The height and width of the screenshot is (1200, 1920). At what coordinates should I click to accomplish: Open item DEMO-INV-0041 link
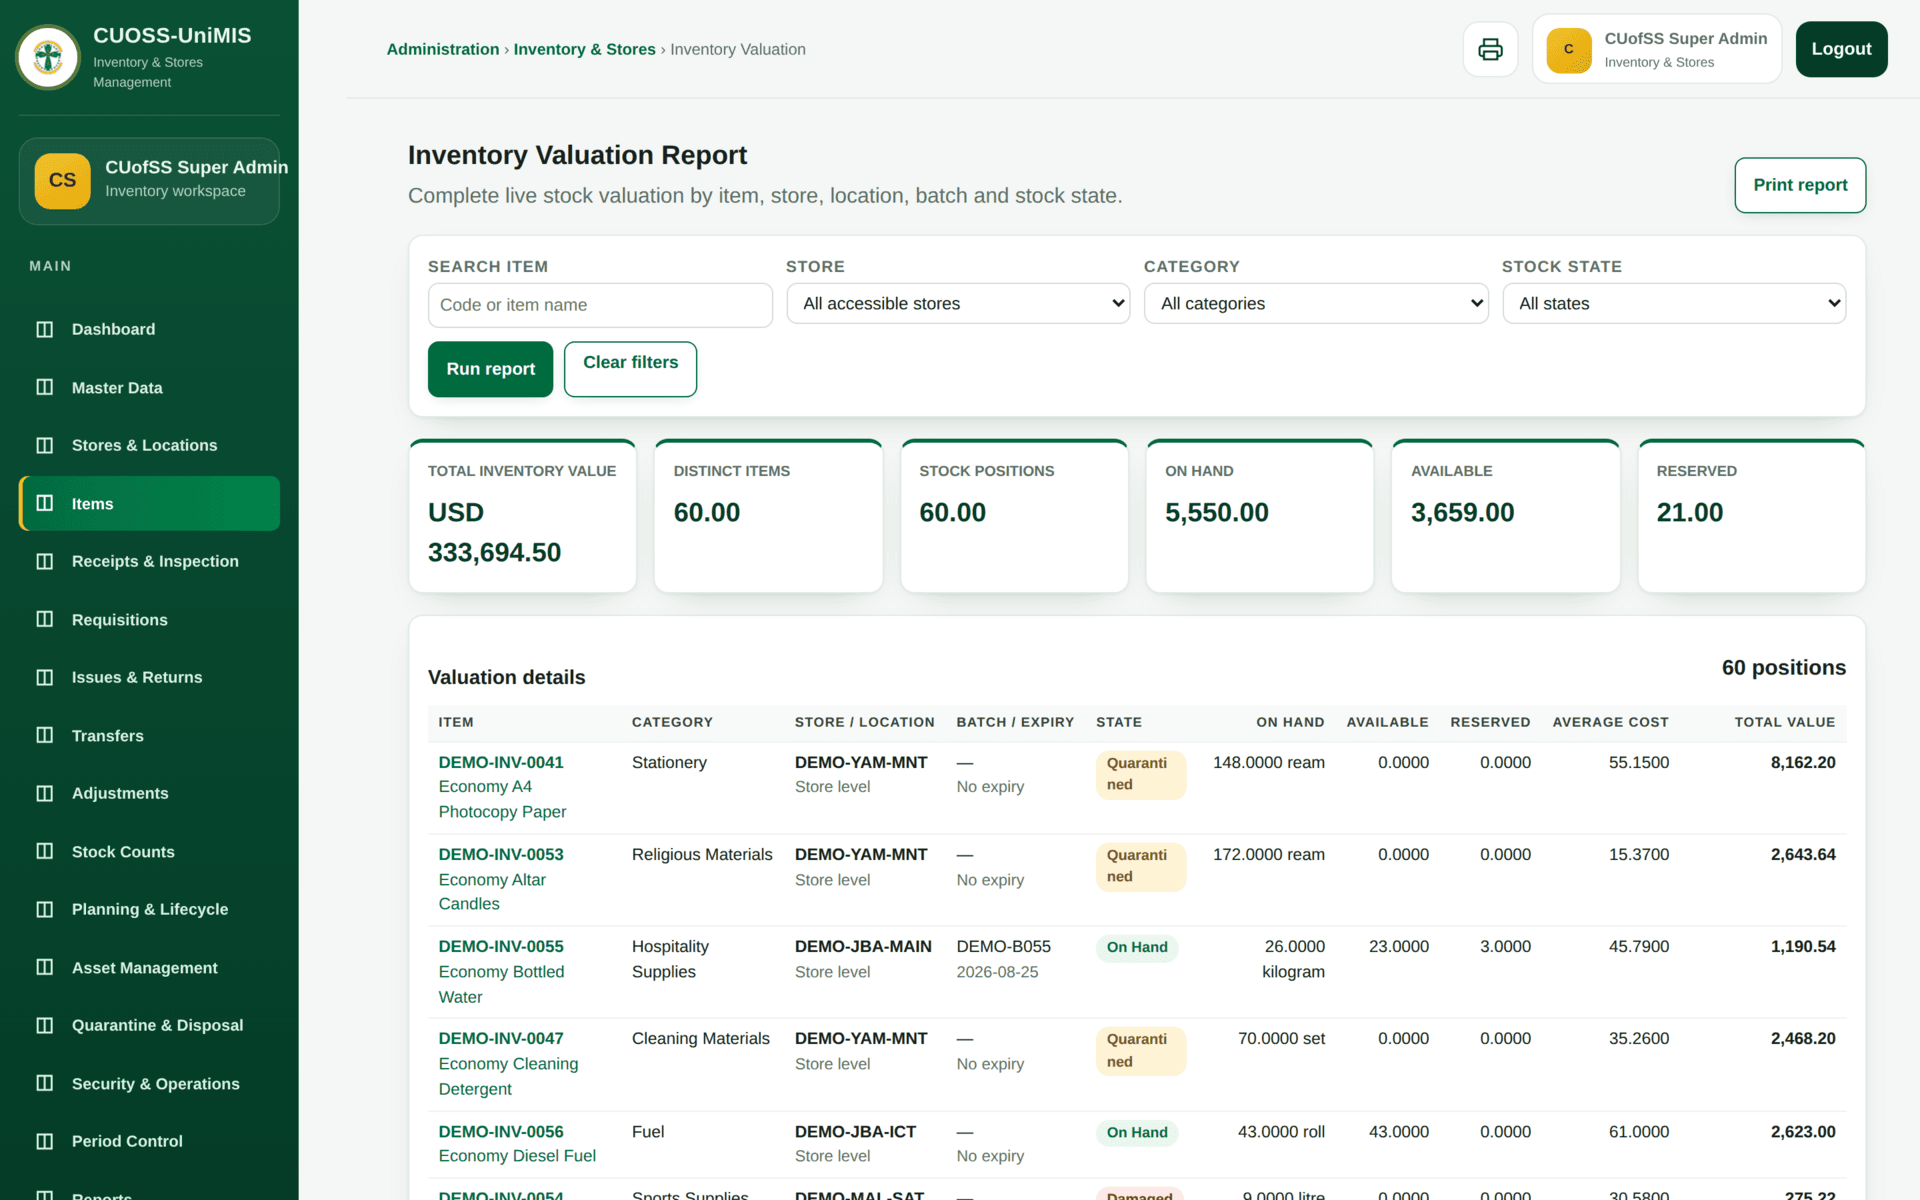coord(501,762)
